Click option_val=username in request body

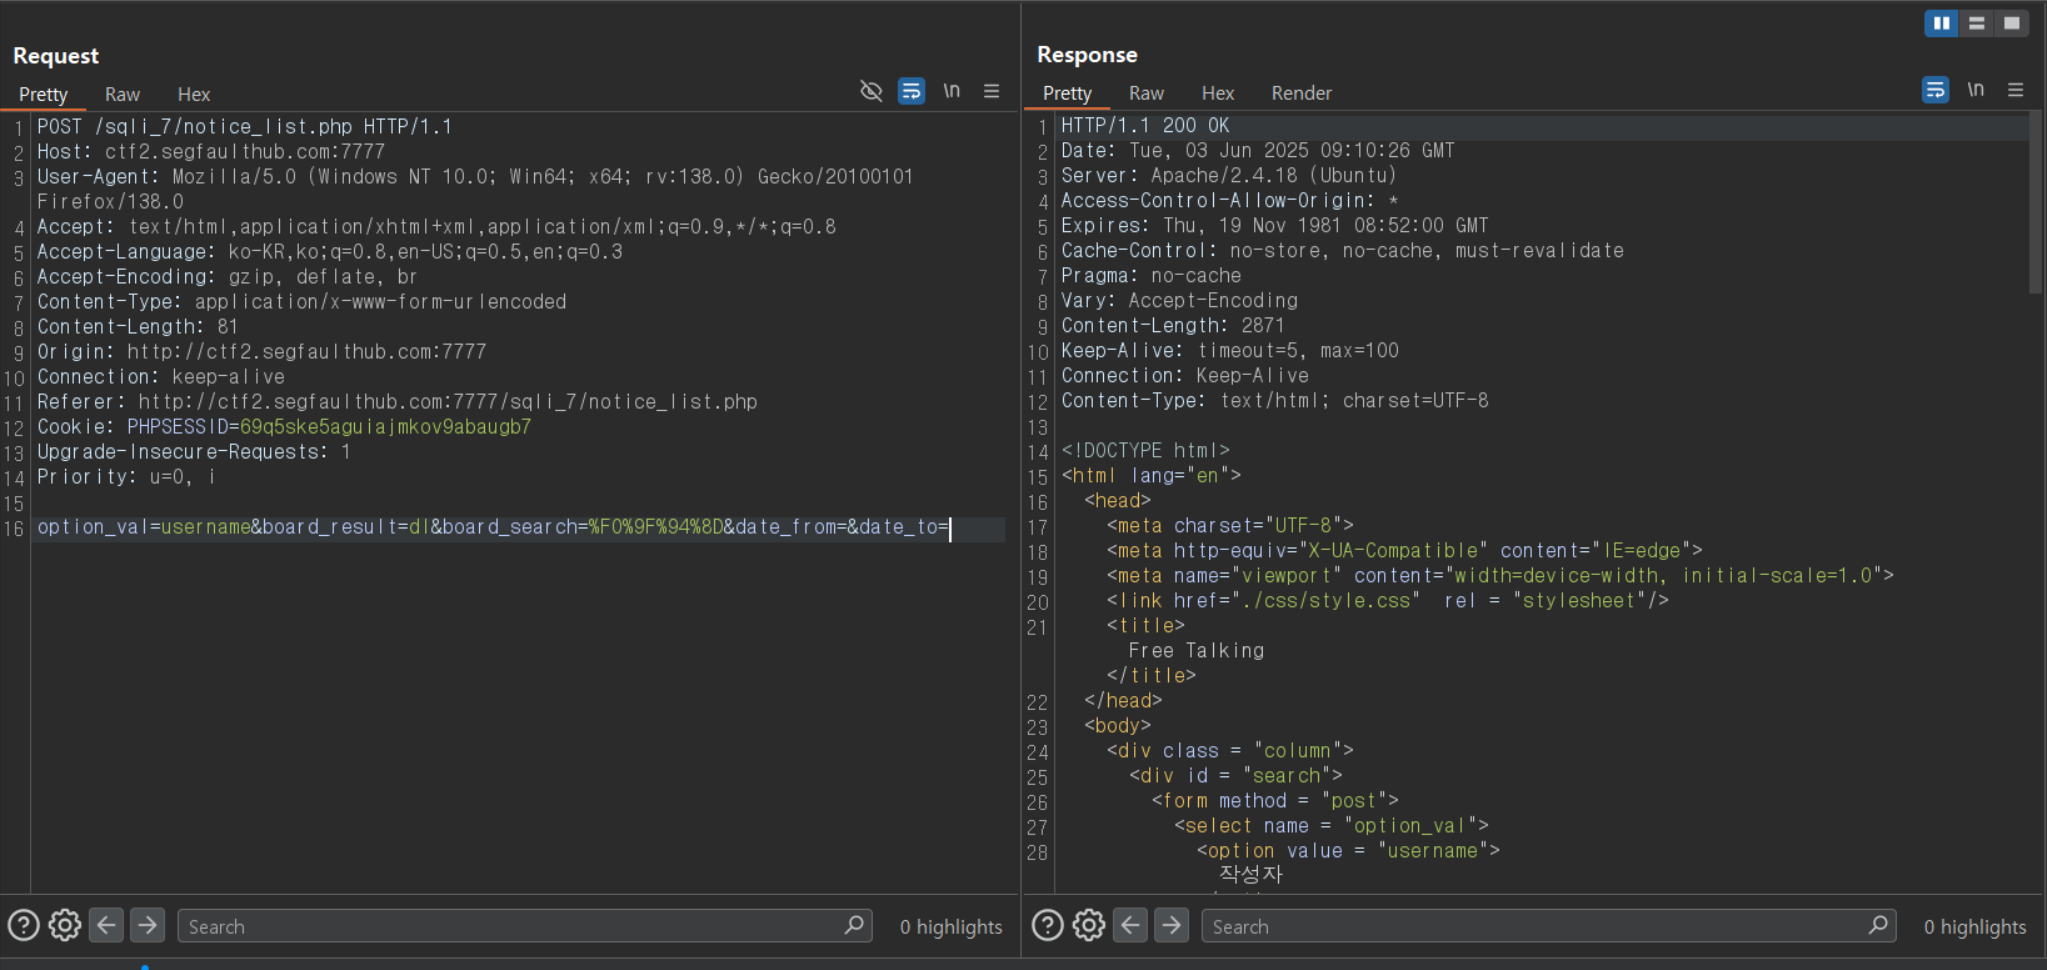point(144,527)
